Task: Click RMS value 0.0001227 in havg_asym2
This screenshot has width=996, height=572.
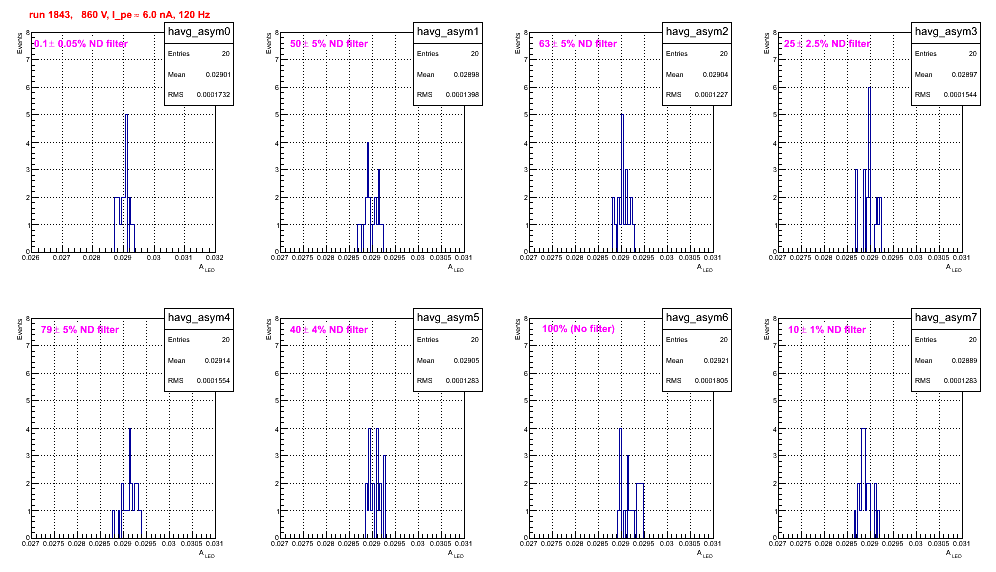Action: pyautogui.click(x=711, y=95)
